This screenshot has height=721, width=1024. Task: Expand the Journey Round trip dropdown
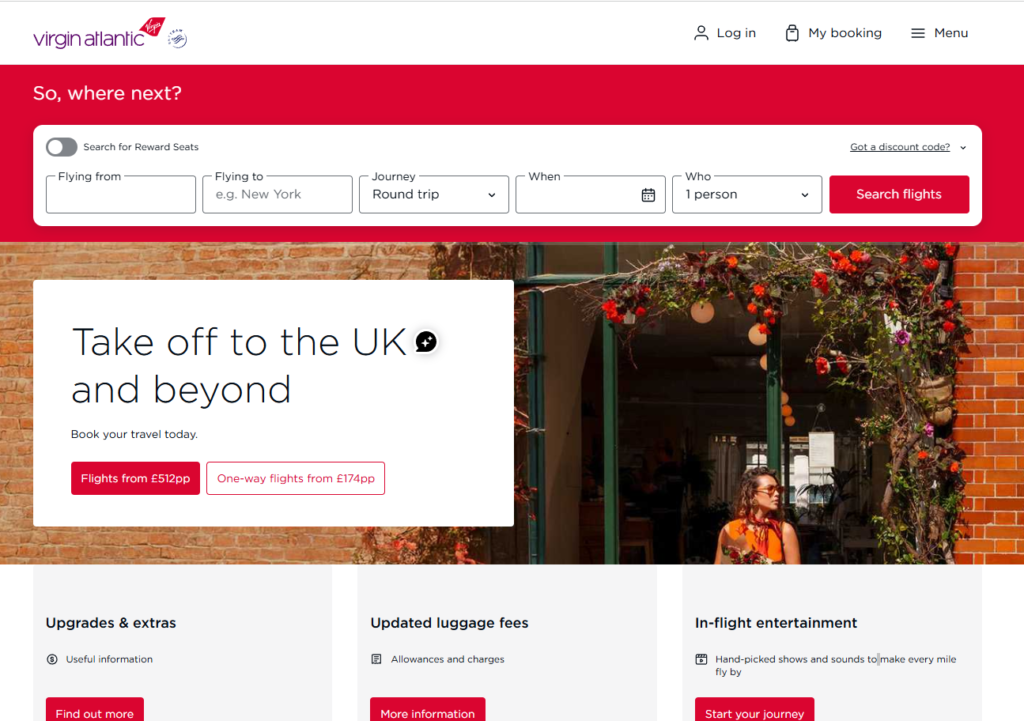pos(434,194)
